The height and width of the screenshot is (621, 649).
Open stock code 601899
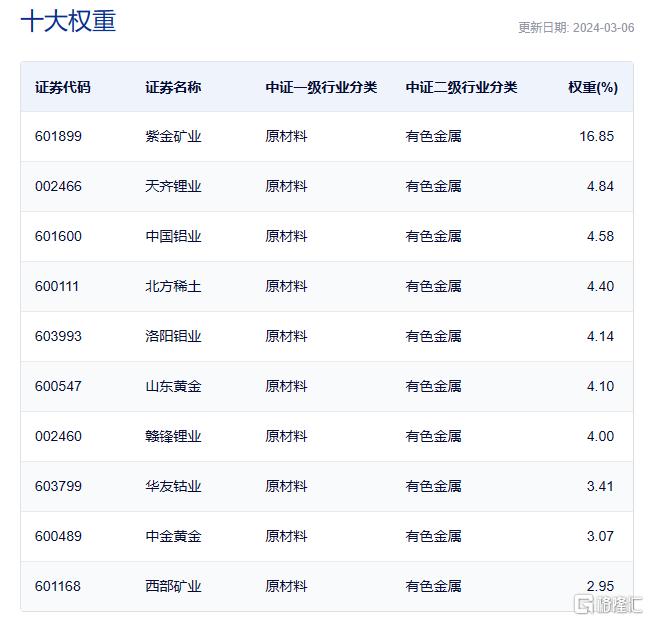[58, 136]
